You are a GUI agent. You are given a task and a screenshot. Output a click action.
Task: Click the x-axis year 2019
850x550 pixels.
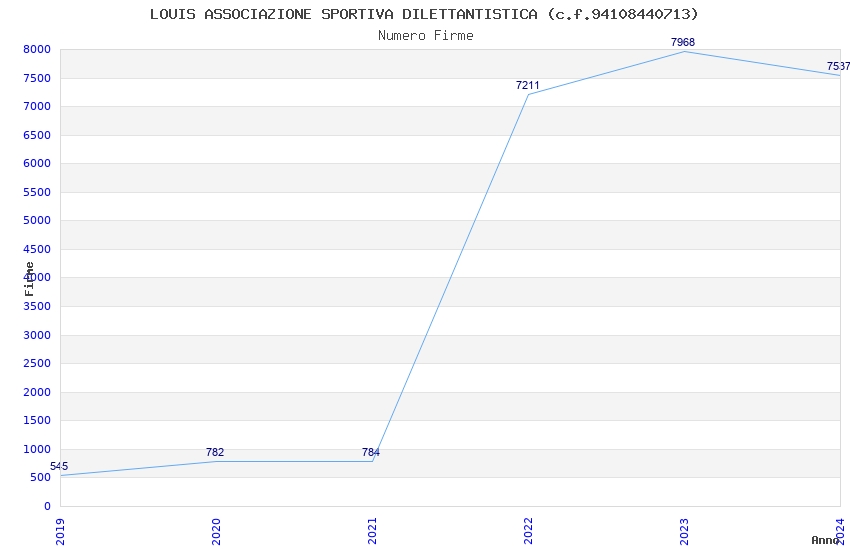click(x=60, y=532)
